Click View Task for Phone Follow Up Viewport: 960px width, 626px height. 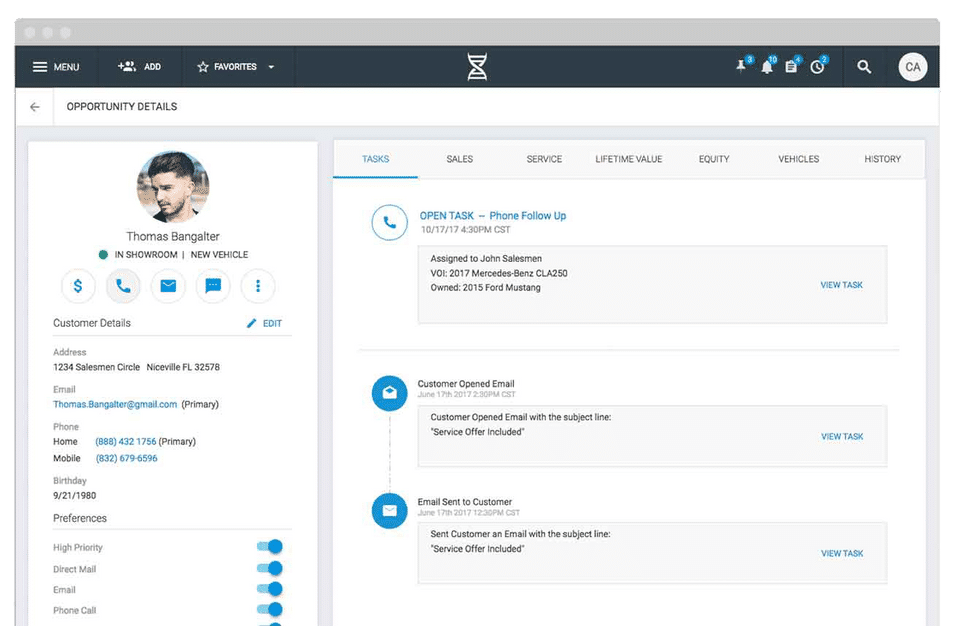coord(841,285)
